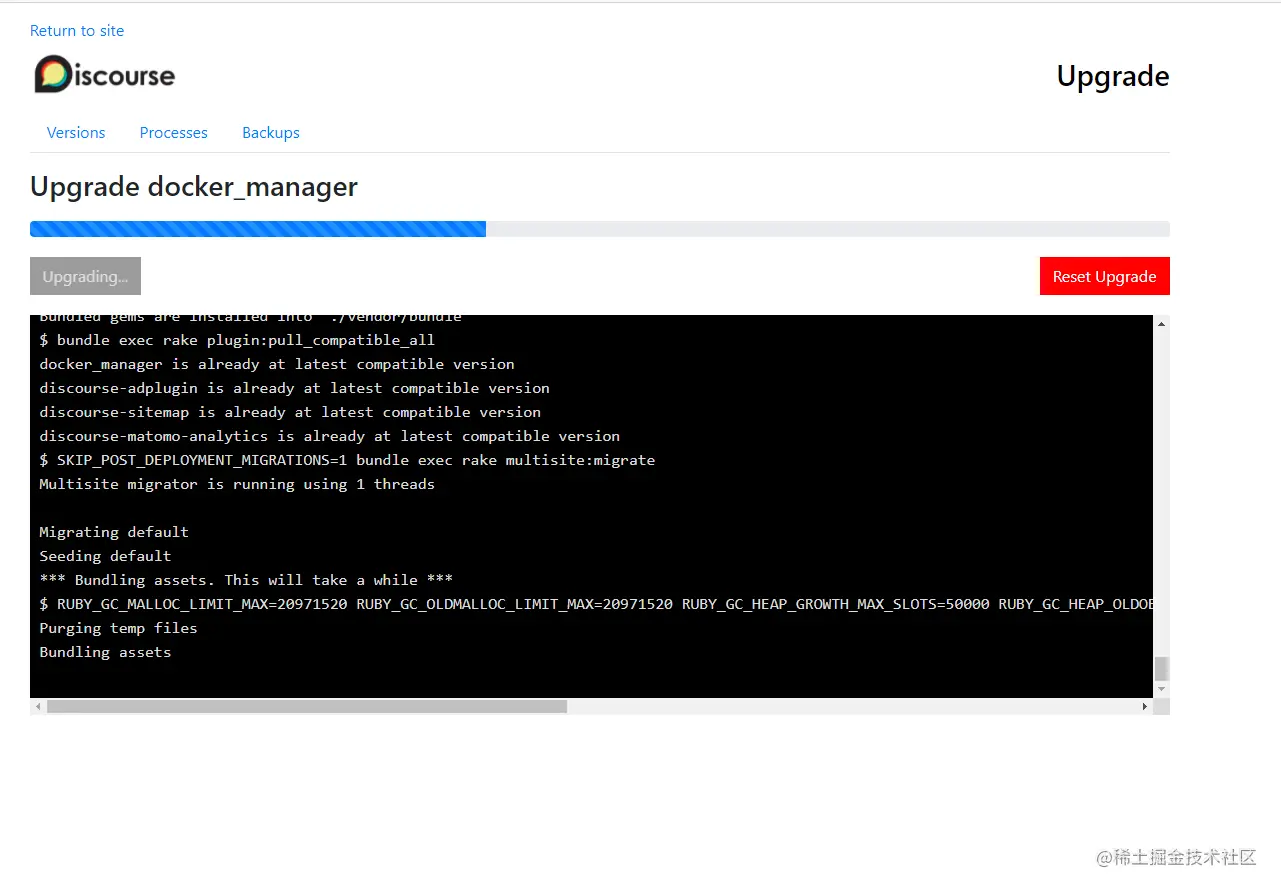Image resolution: width=1281 pixels, height=892 pixels.
Task: Switch to the Processes tab
Action: [174, 133]
